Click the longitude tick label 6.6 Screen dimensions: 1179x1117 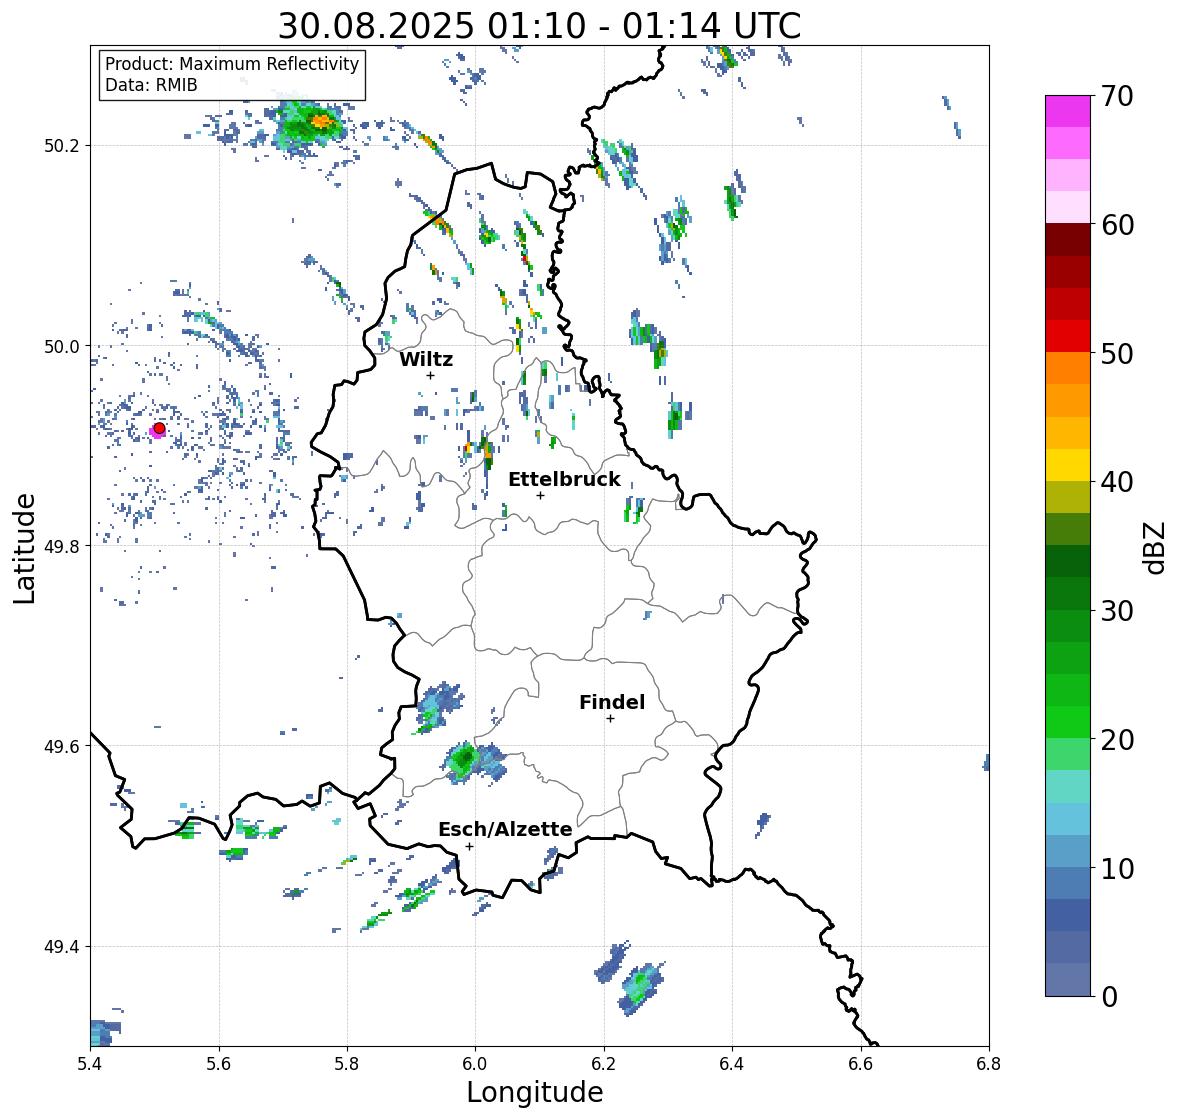pyautogui.click(x=861, y=1064)
